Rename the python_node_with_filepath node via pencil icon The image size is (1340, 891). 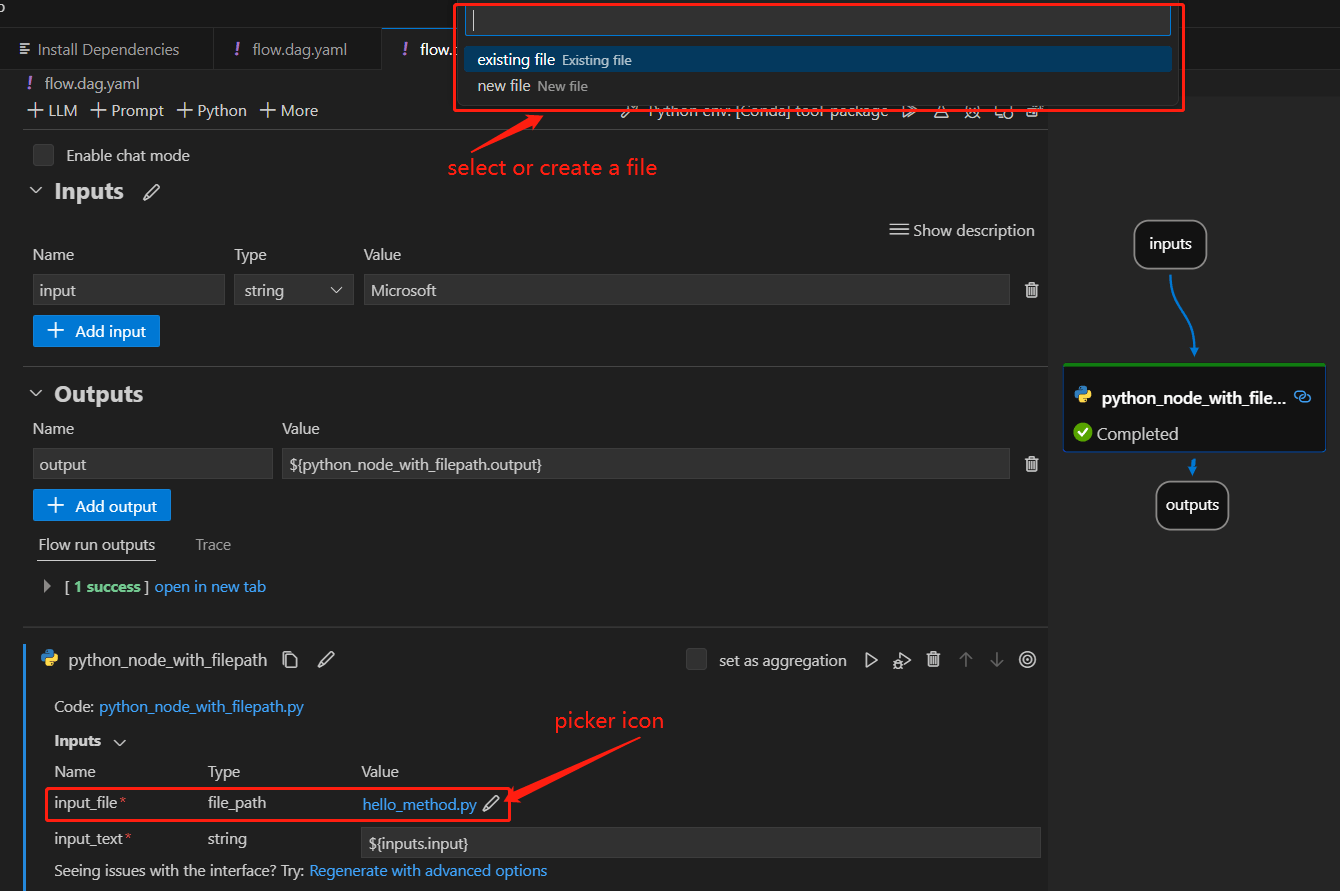point(325,659)
